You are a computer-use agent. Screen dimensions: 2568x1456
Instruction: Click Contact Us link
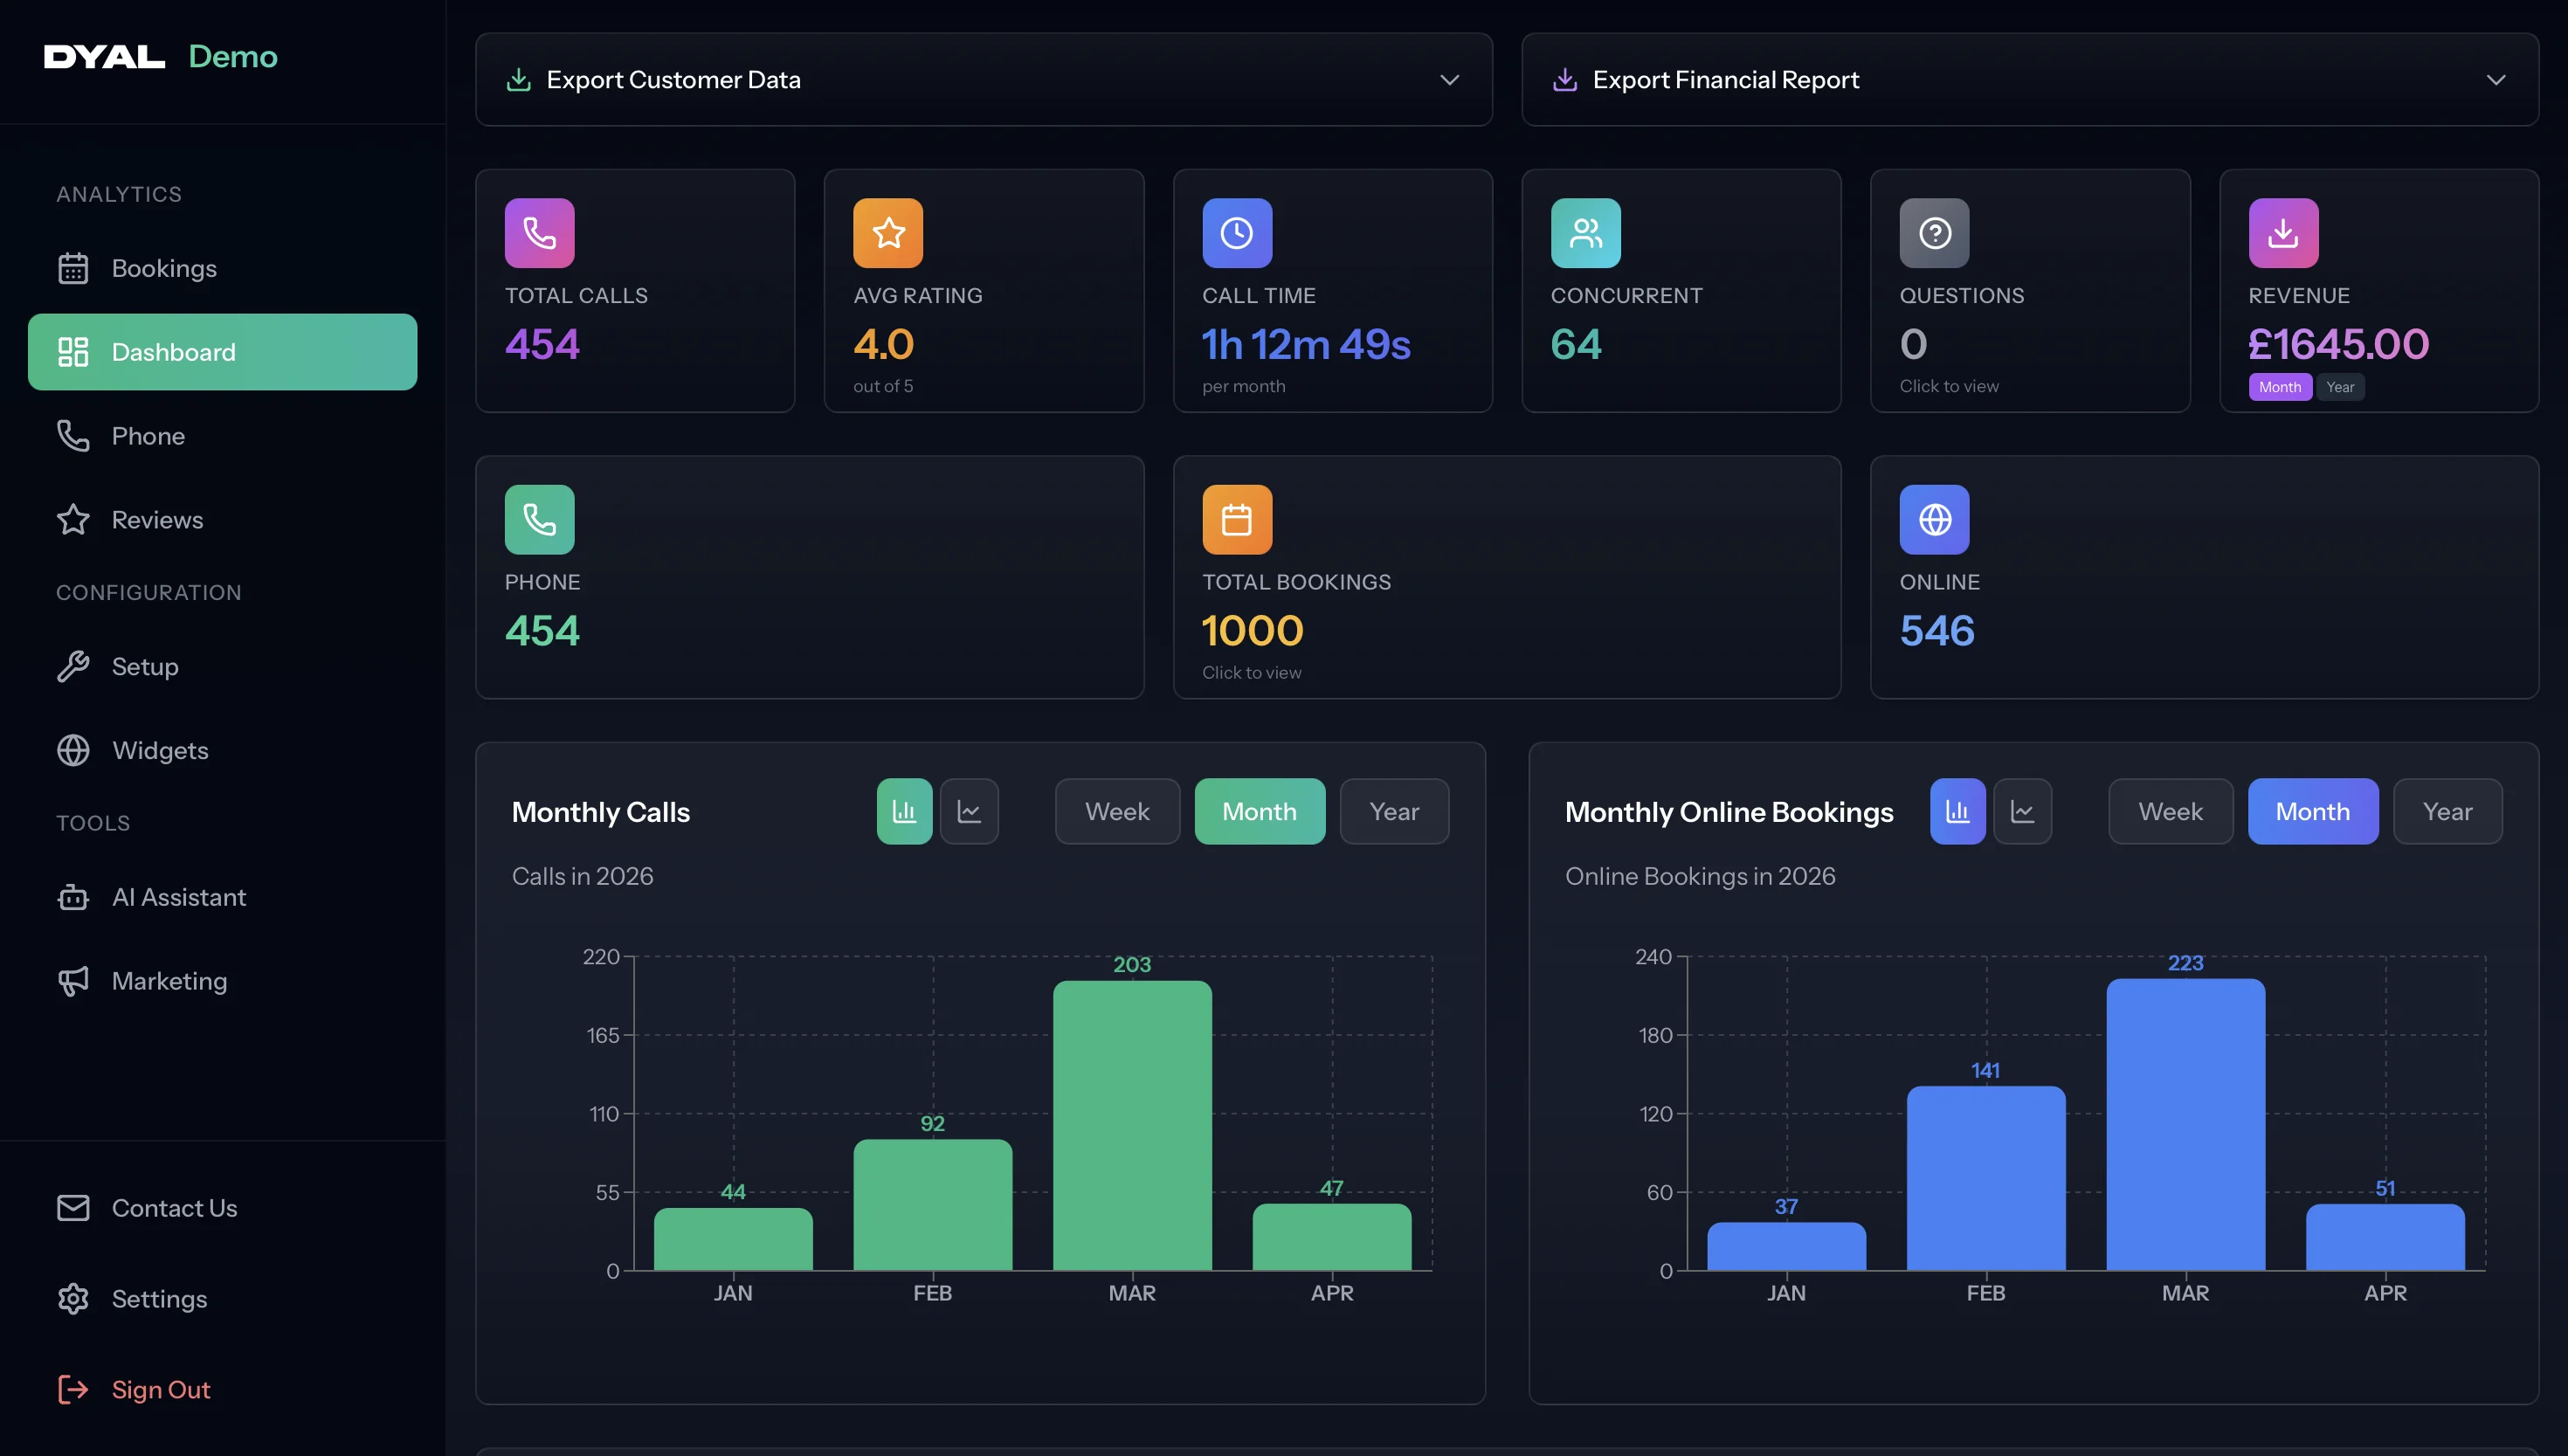pyautogui.click(x=222, y=1209)
